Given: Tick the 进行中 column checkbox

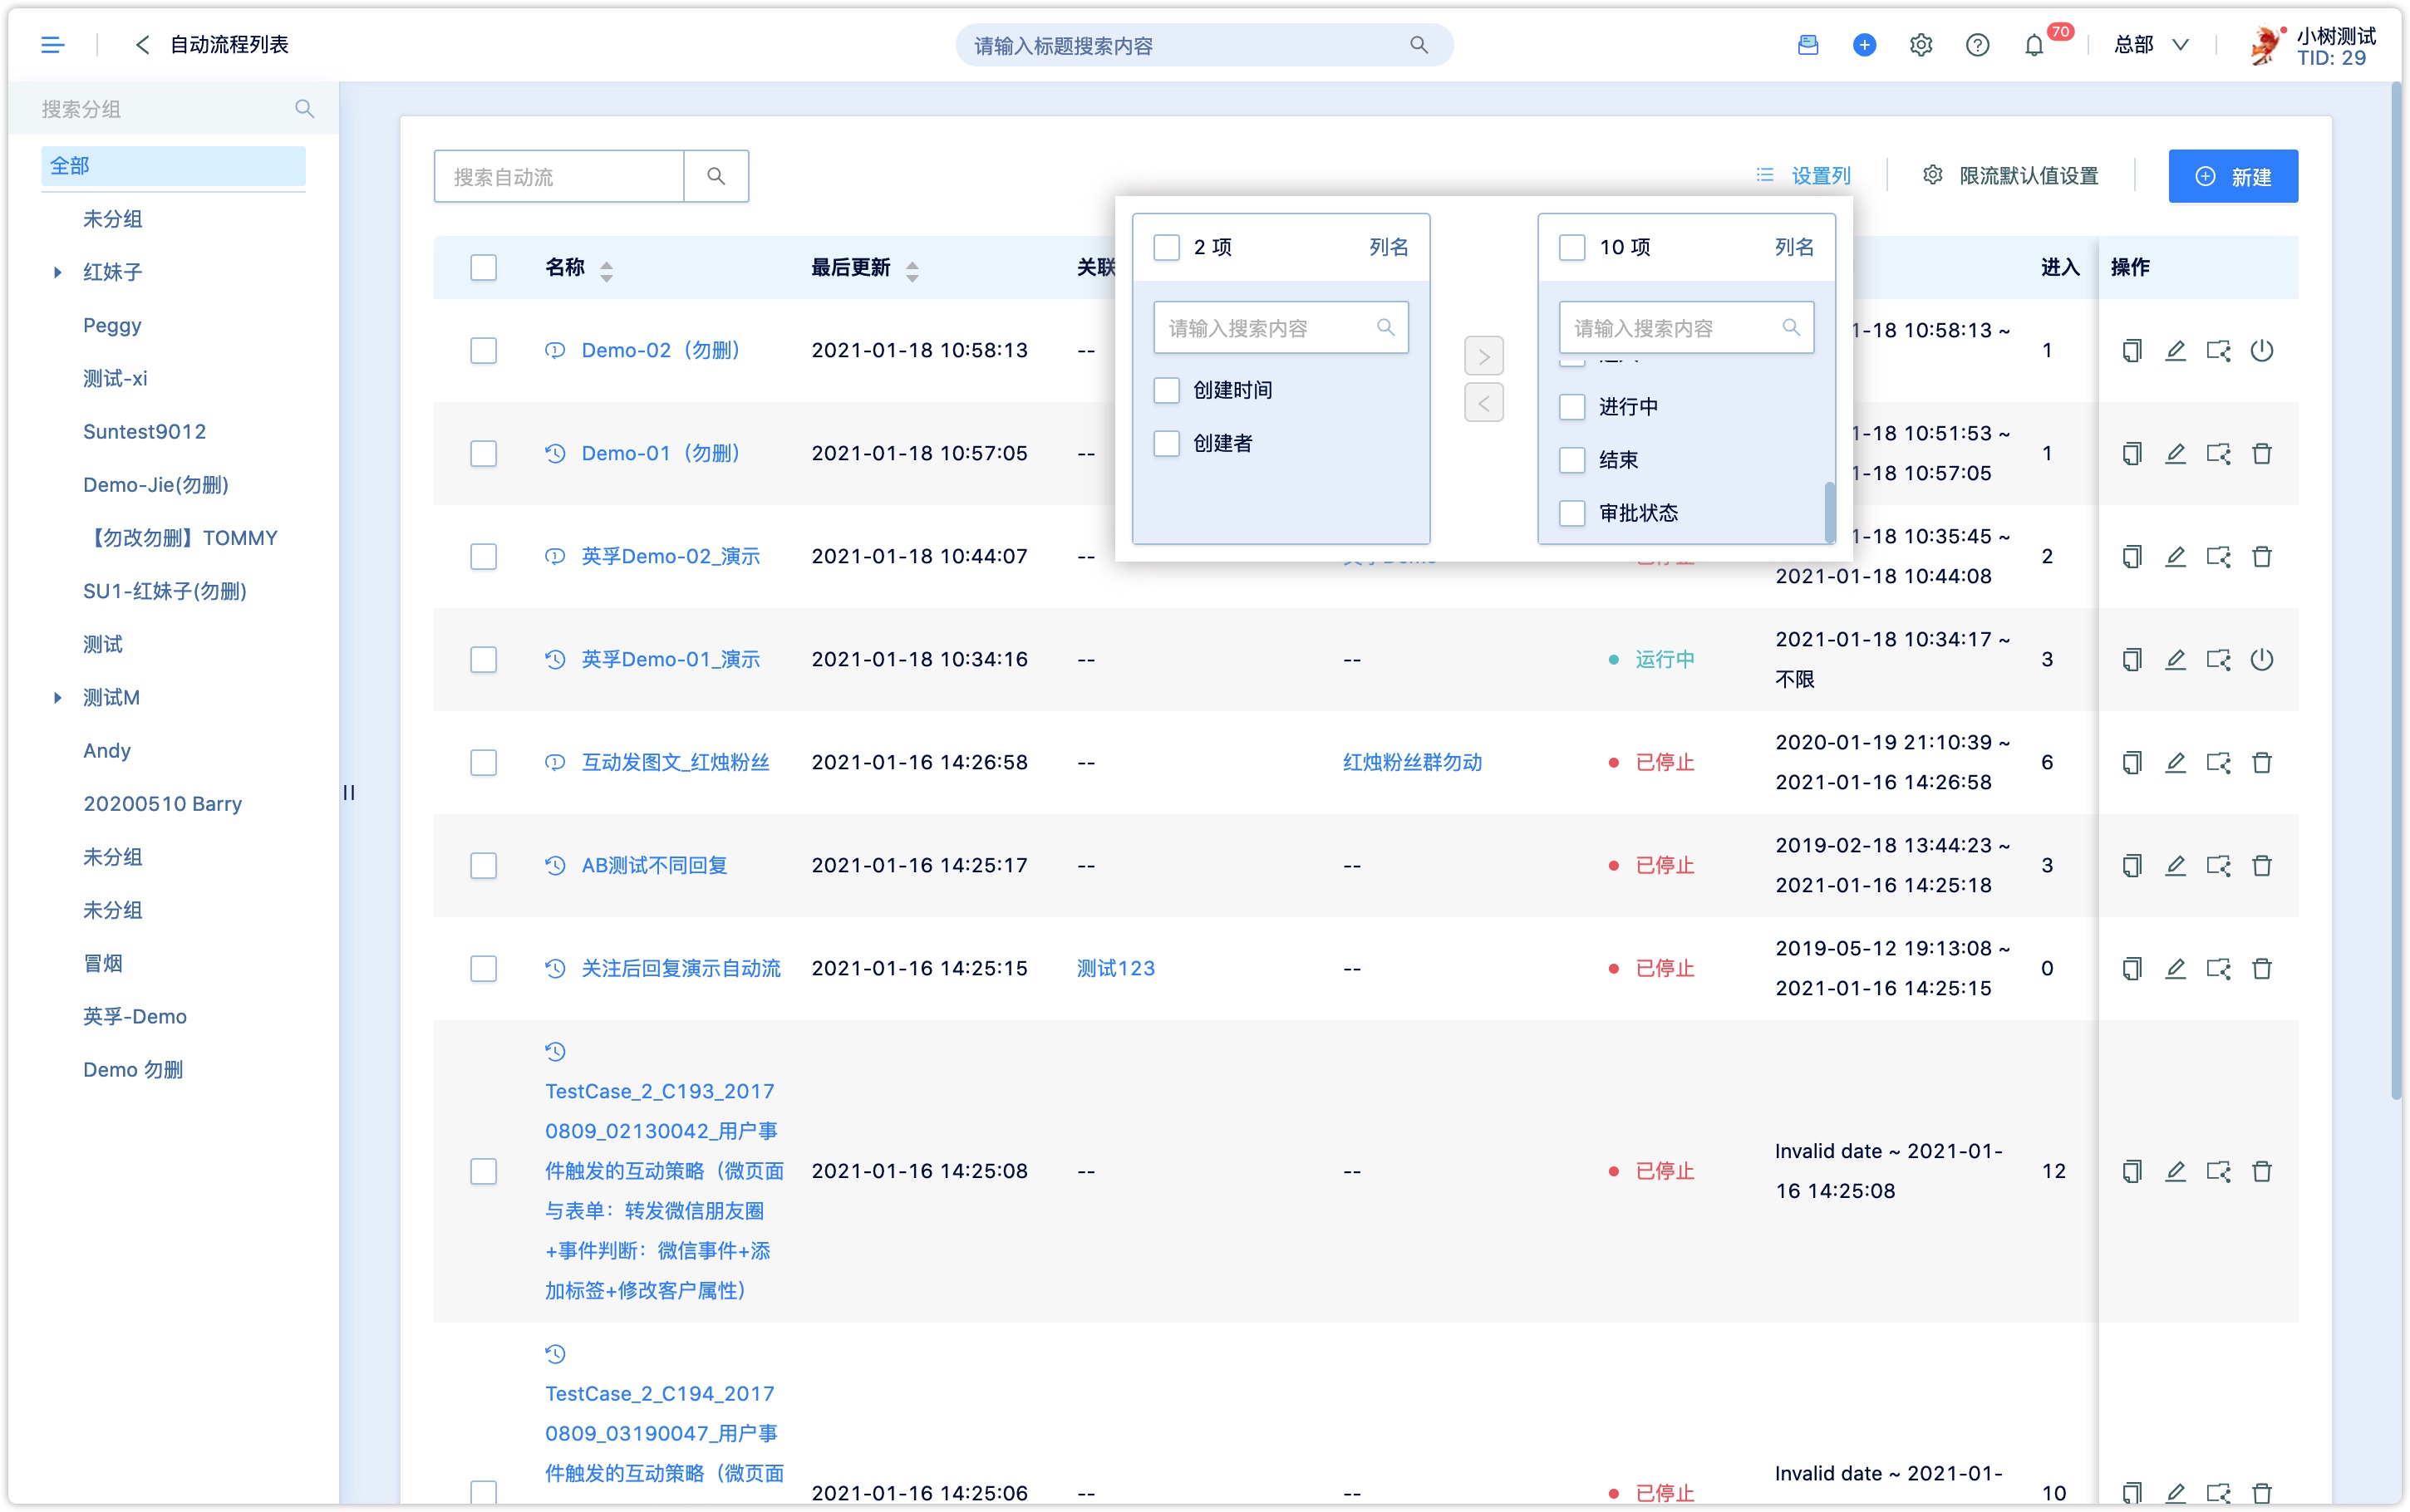Looking at the screenshot, I should (x=1572, y=406).
